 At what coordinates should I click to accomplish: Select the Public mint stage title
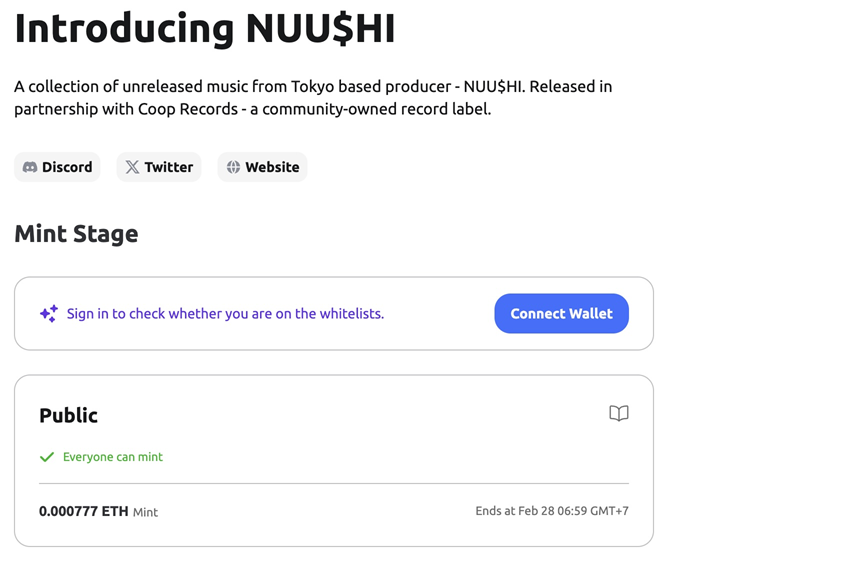pyautogui.click(x=68, y=415)
